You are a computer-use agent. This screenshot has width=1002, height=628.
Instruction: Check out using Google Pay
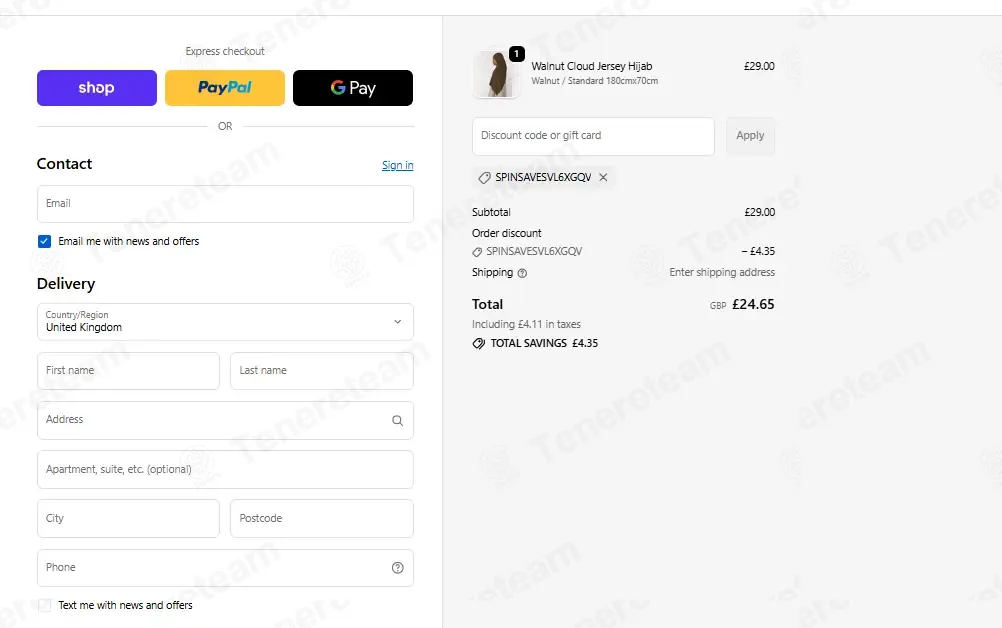(353, 88)
